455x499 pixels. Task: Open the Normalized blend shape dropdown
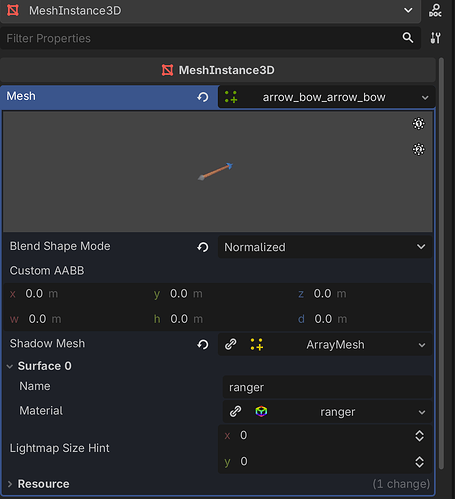point(325,247)
